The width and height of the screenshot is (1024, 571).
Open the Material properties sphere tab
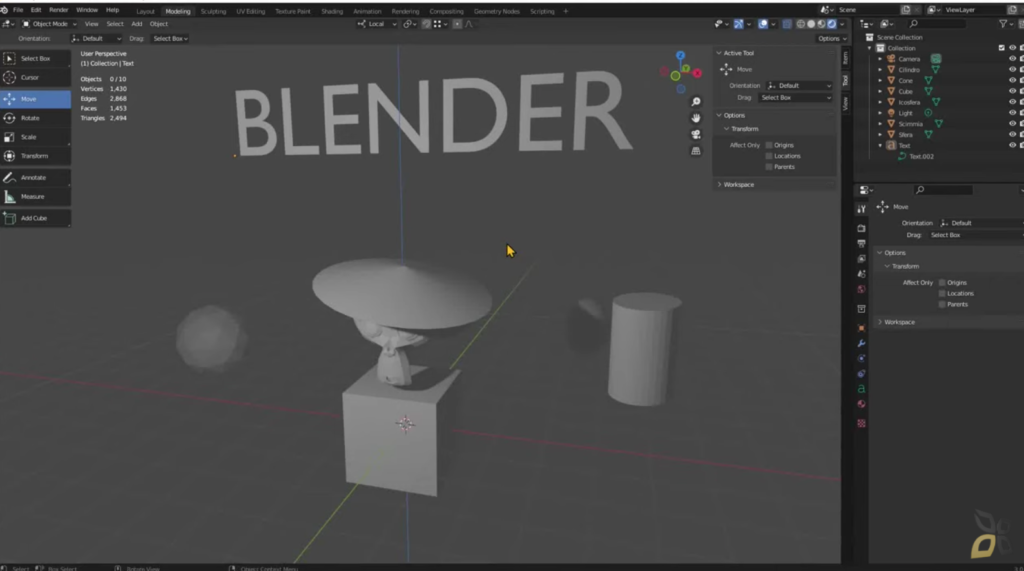[861, 404]
